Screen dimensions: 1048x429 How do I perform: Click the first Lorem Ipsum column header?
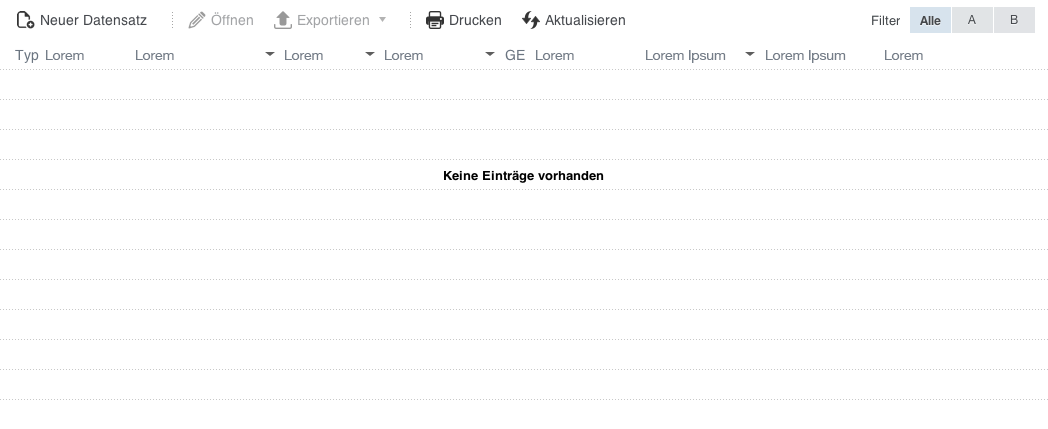click(x=685, y=55)
